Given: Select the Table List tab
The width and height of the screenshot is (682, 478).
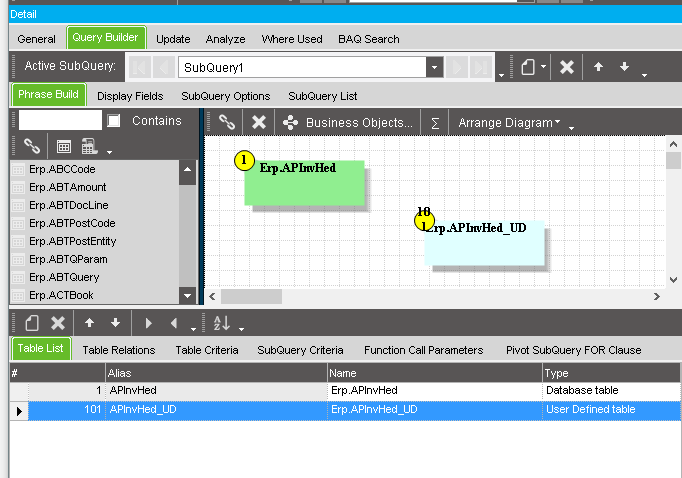Looking at the screenshot, I should click(40, 348).
